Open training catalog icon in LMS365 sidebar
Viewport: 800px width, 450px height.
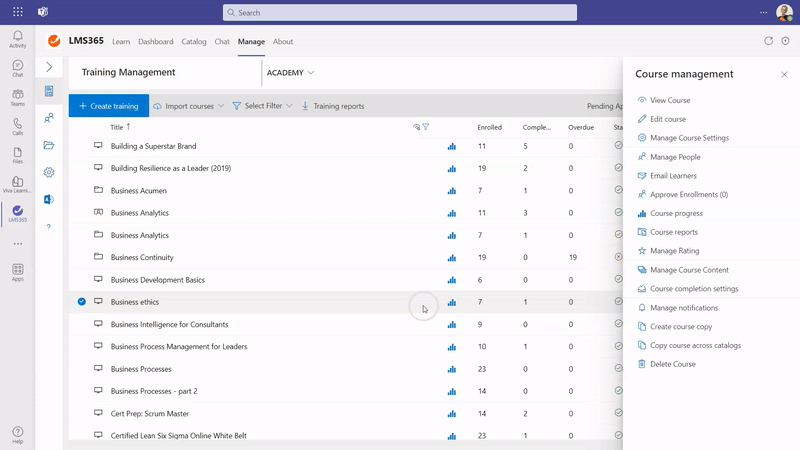(x=49, y=91)
